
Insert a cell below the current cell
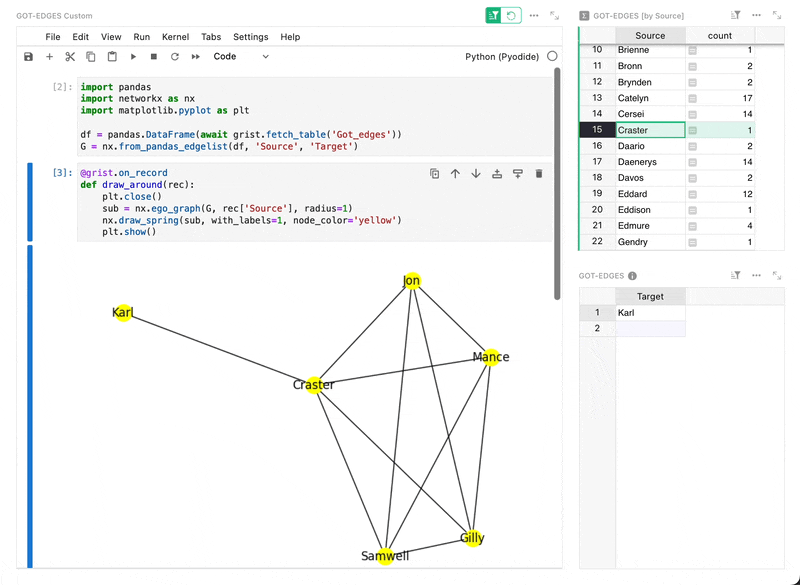[x=518, y=174]
